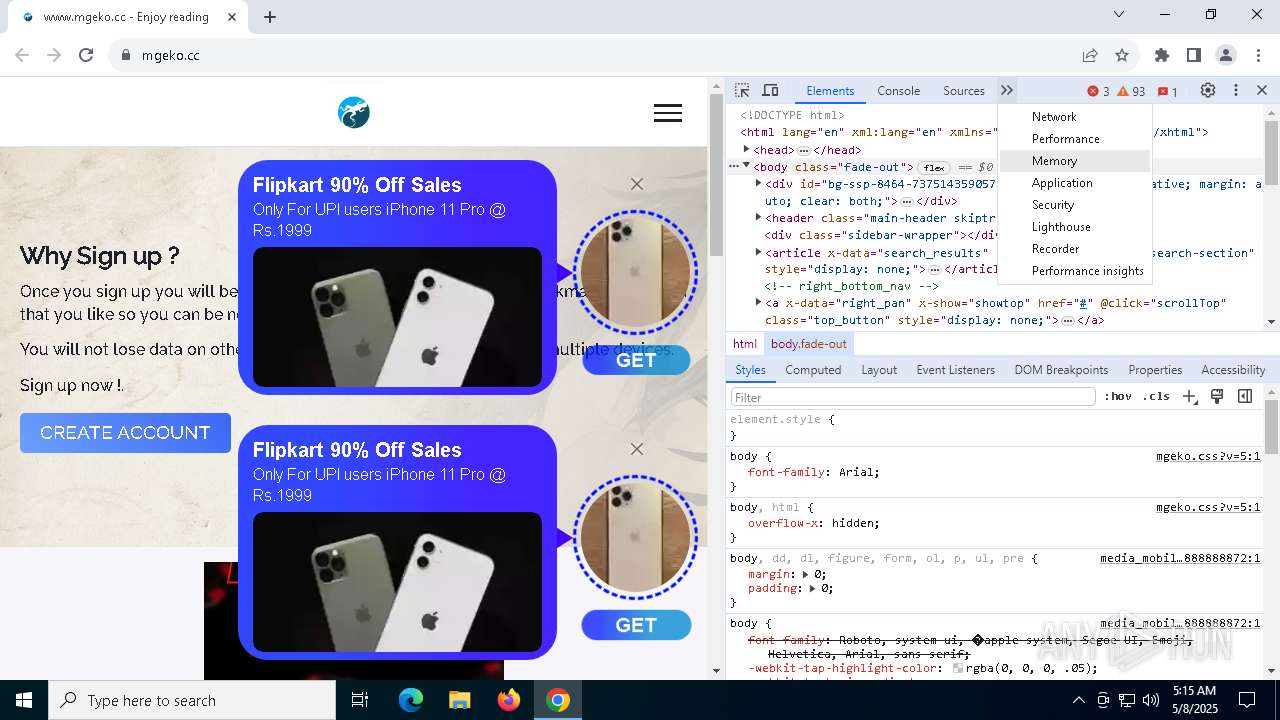Open Chrome side panel icon

click(x=1194, y=55)
